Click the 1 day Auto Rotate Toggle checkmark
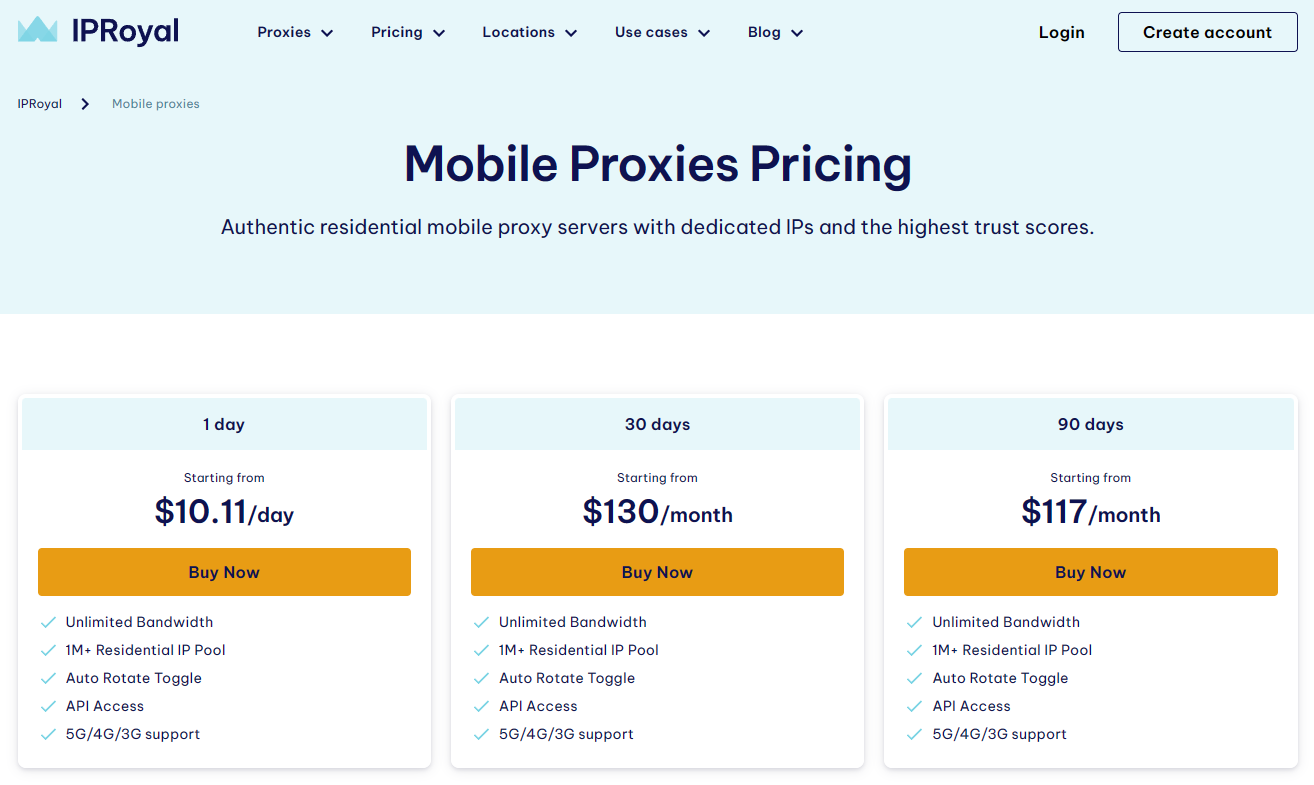This screenshot has height=785, width=1314. [48, 678]
